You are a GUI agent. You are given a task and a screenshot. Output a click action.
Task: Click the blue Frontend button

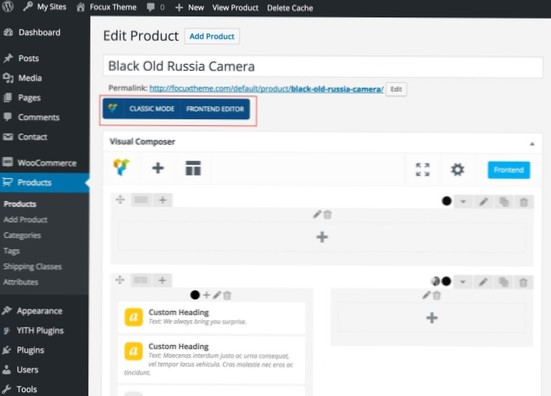509,170
